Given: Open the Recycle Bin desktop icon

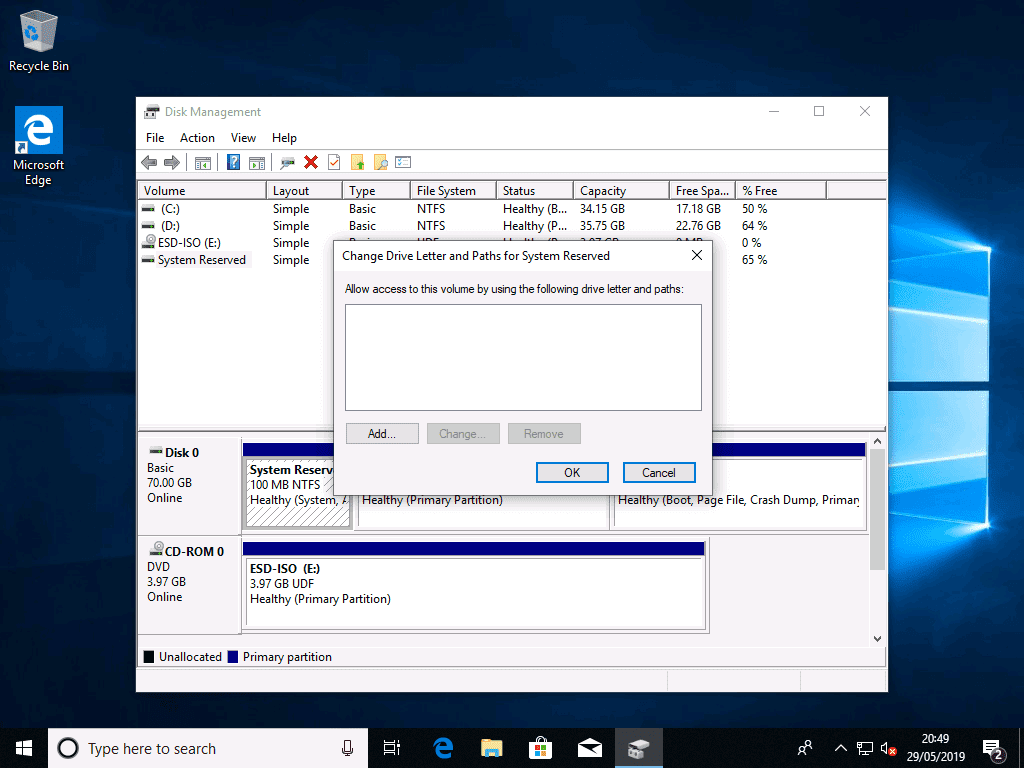Looking at the screenshot, I should click(39, 41).
